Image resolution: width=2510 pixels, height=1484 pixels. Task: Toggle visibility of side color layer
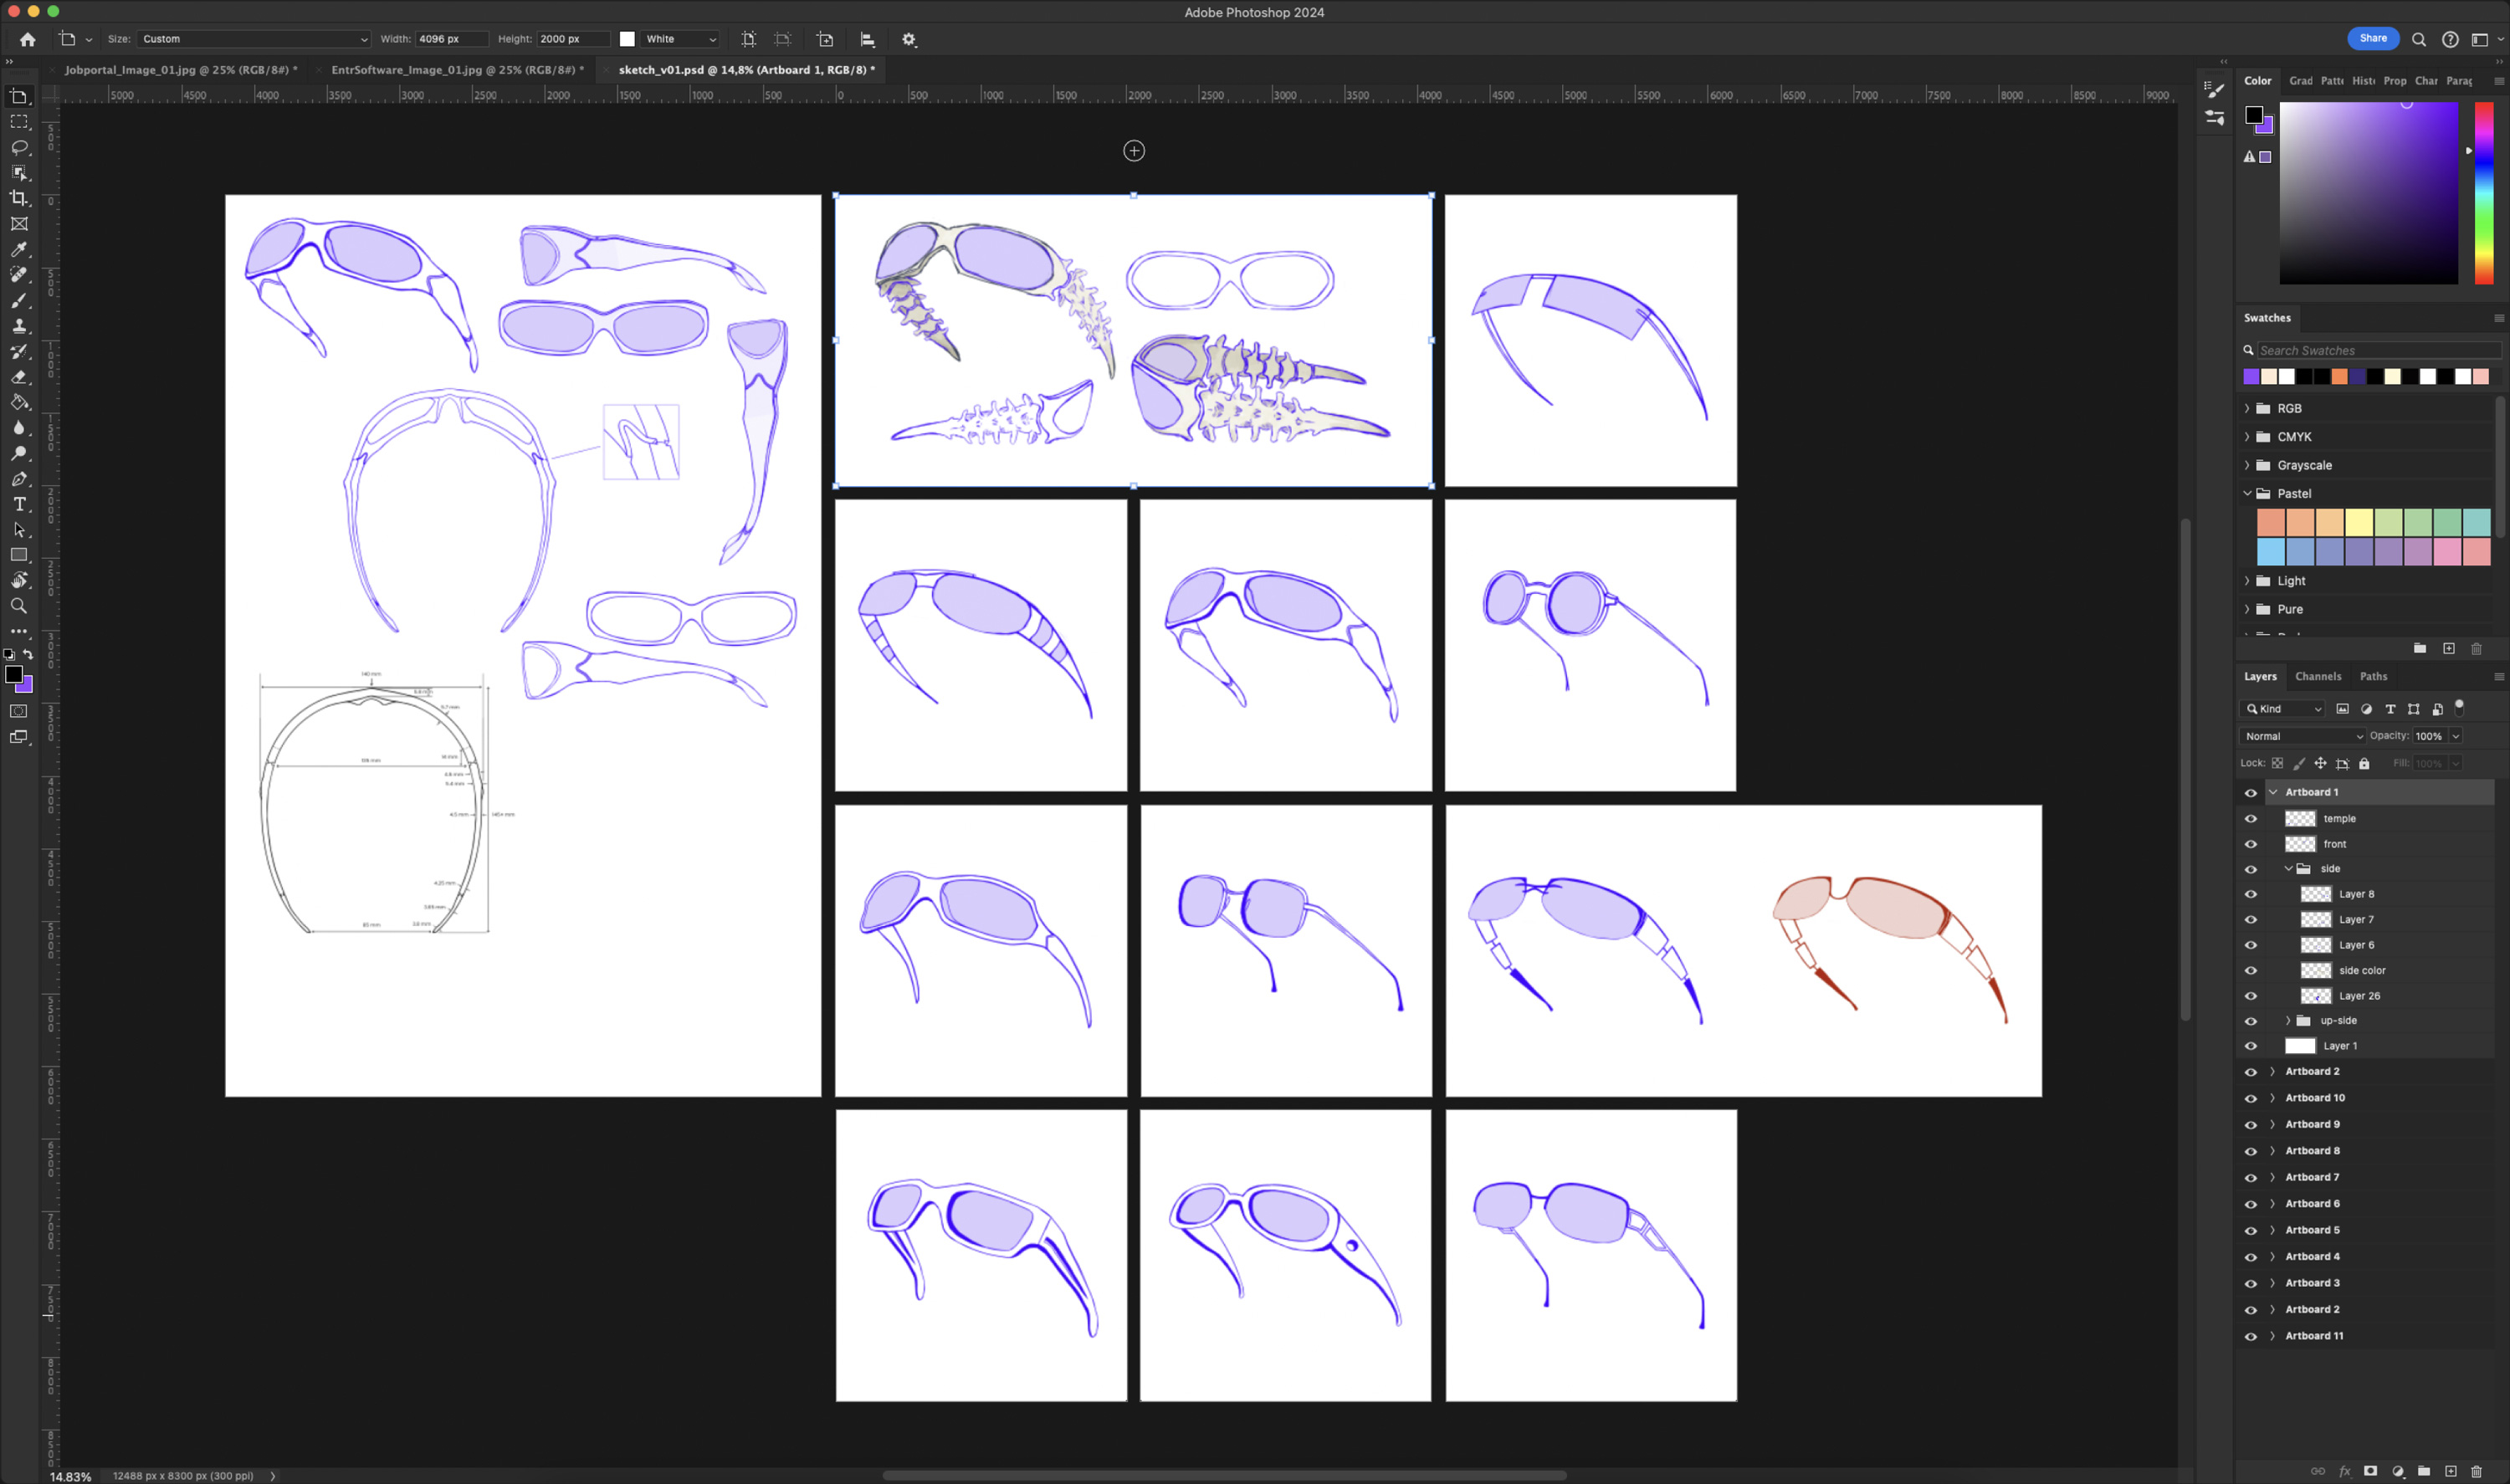2251,971
